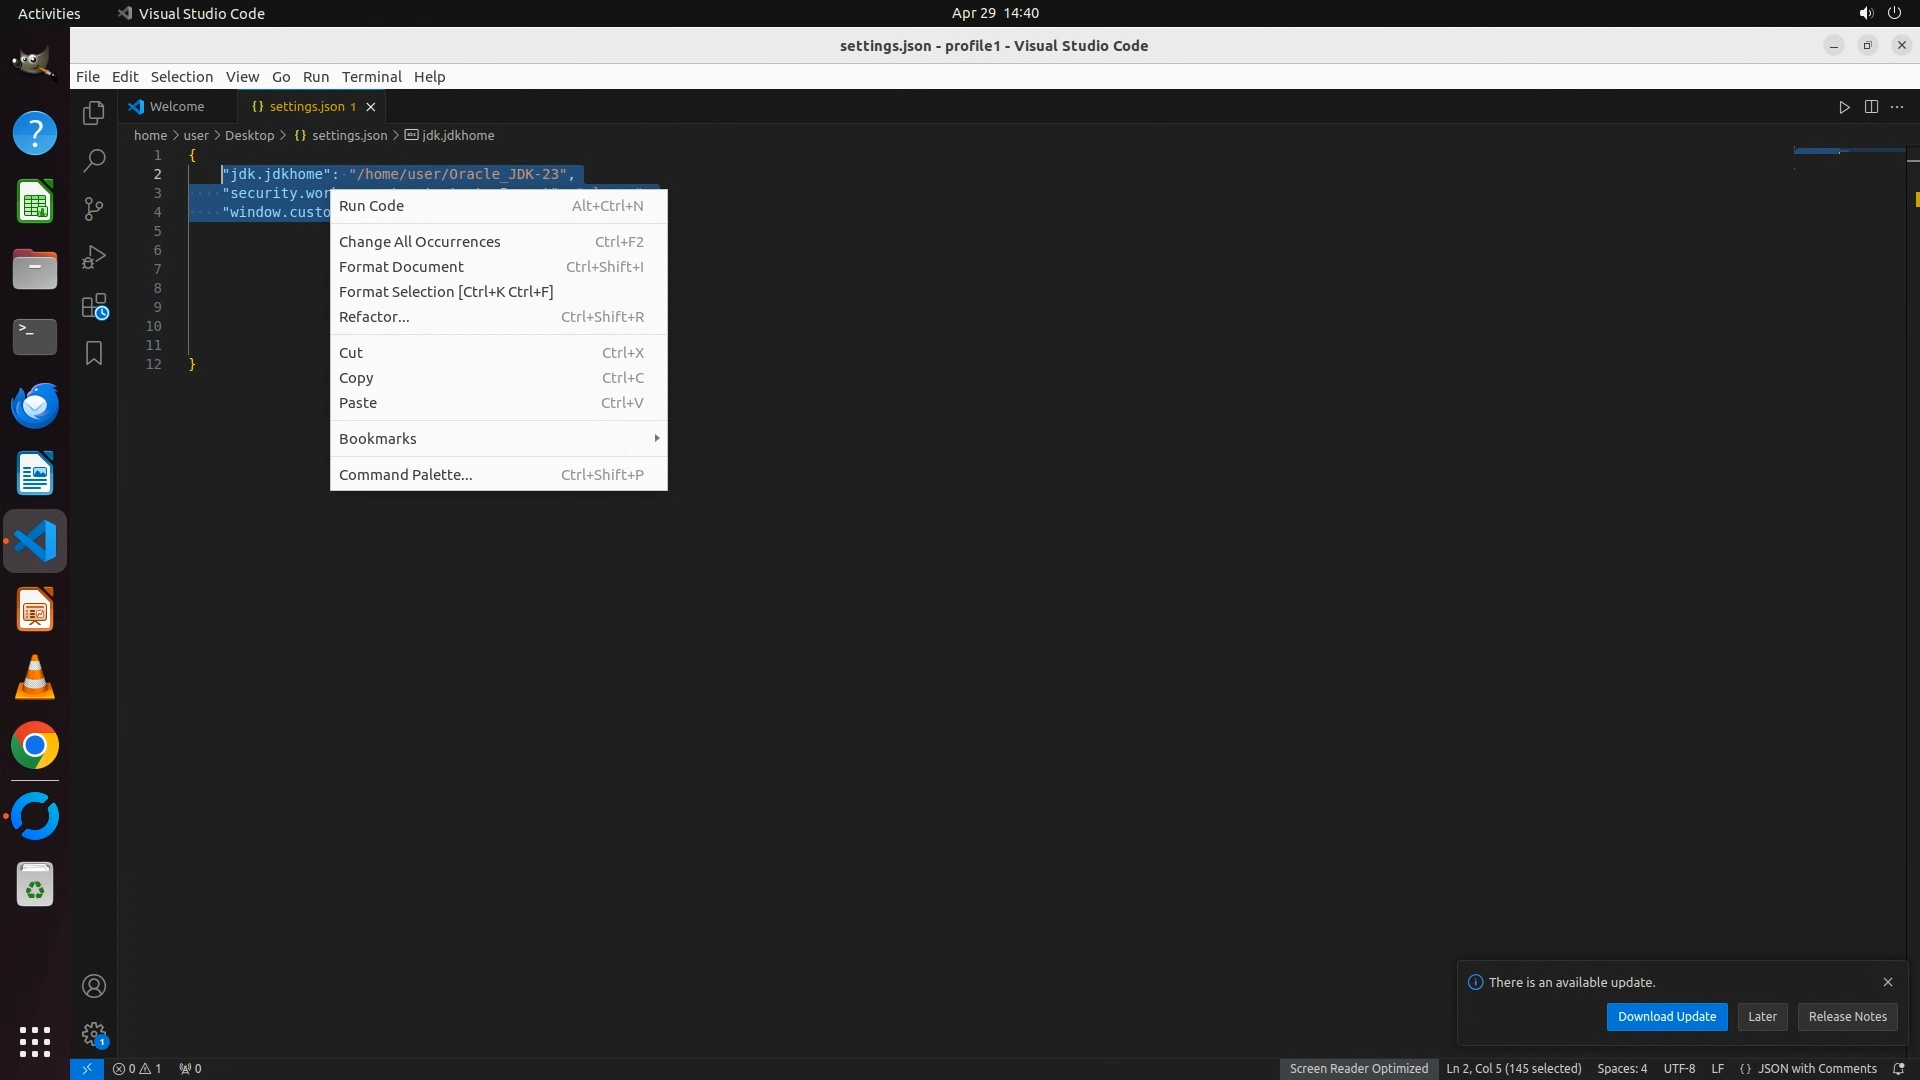Click the Release Notes button
Image resolution: width=1920 pixels, height=1080 pixels.
(x=1847, y=1017)
